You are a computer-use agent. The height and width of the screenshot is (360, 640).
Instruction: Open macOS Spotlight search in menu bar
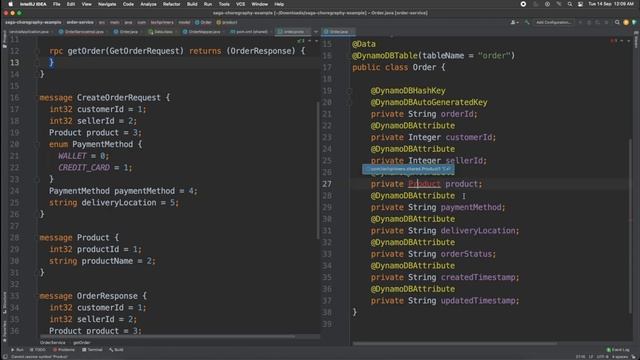pyautogui.click(x=569, y=4)
